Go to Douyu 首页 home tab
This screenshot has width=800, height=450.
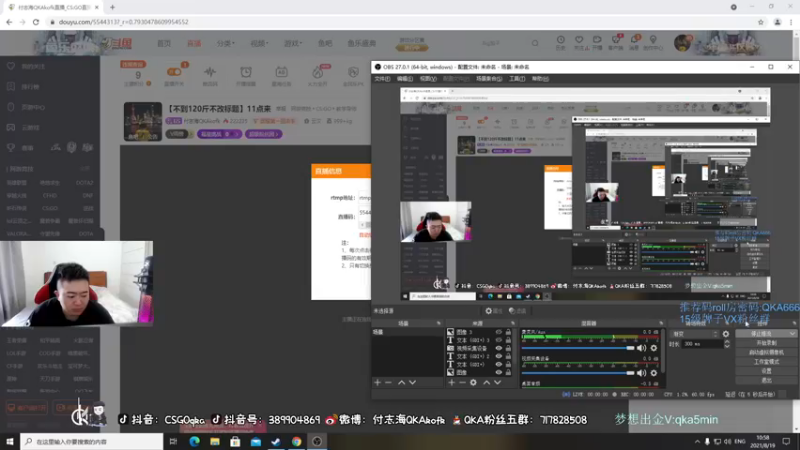164,43
